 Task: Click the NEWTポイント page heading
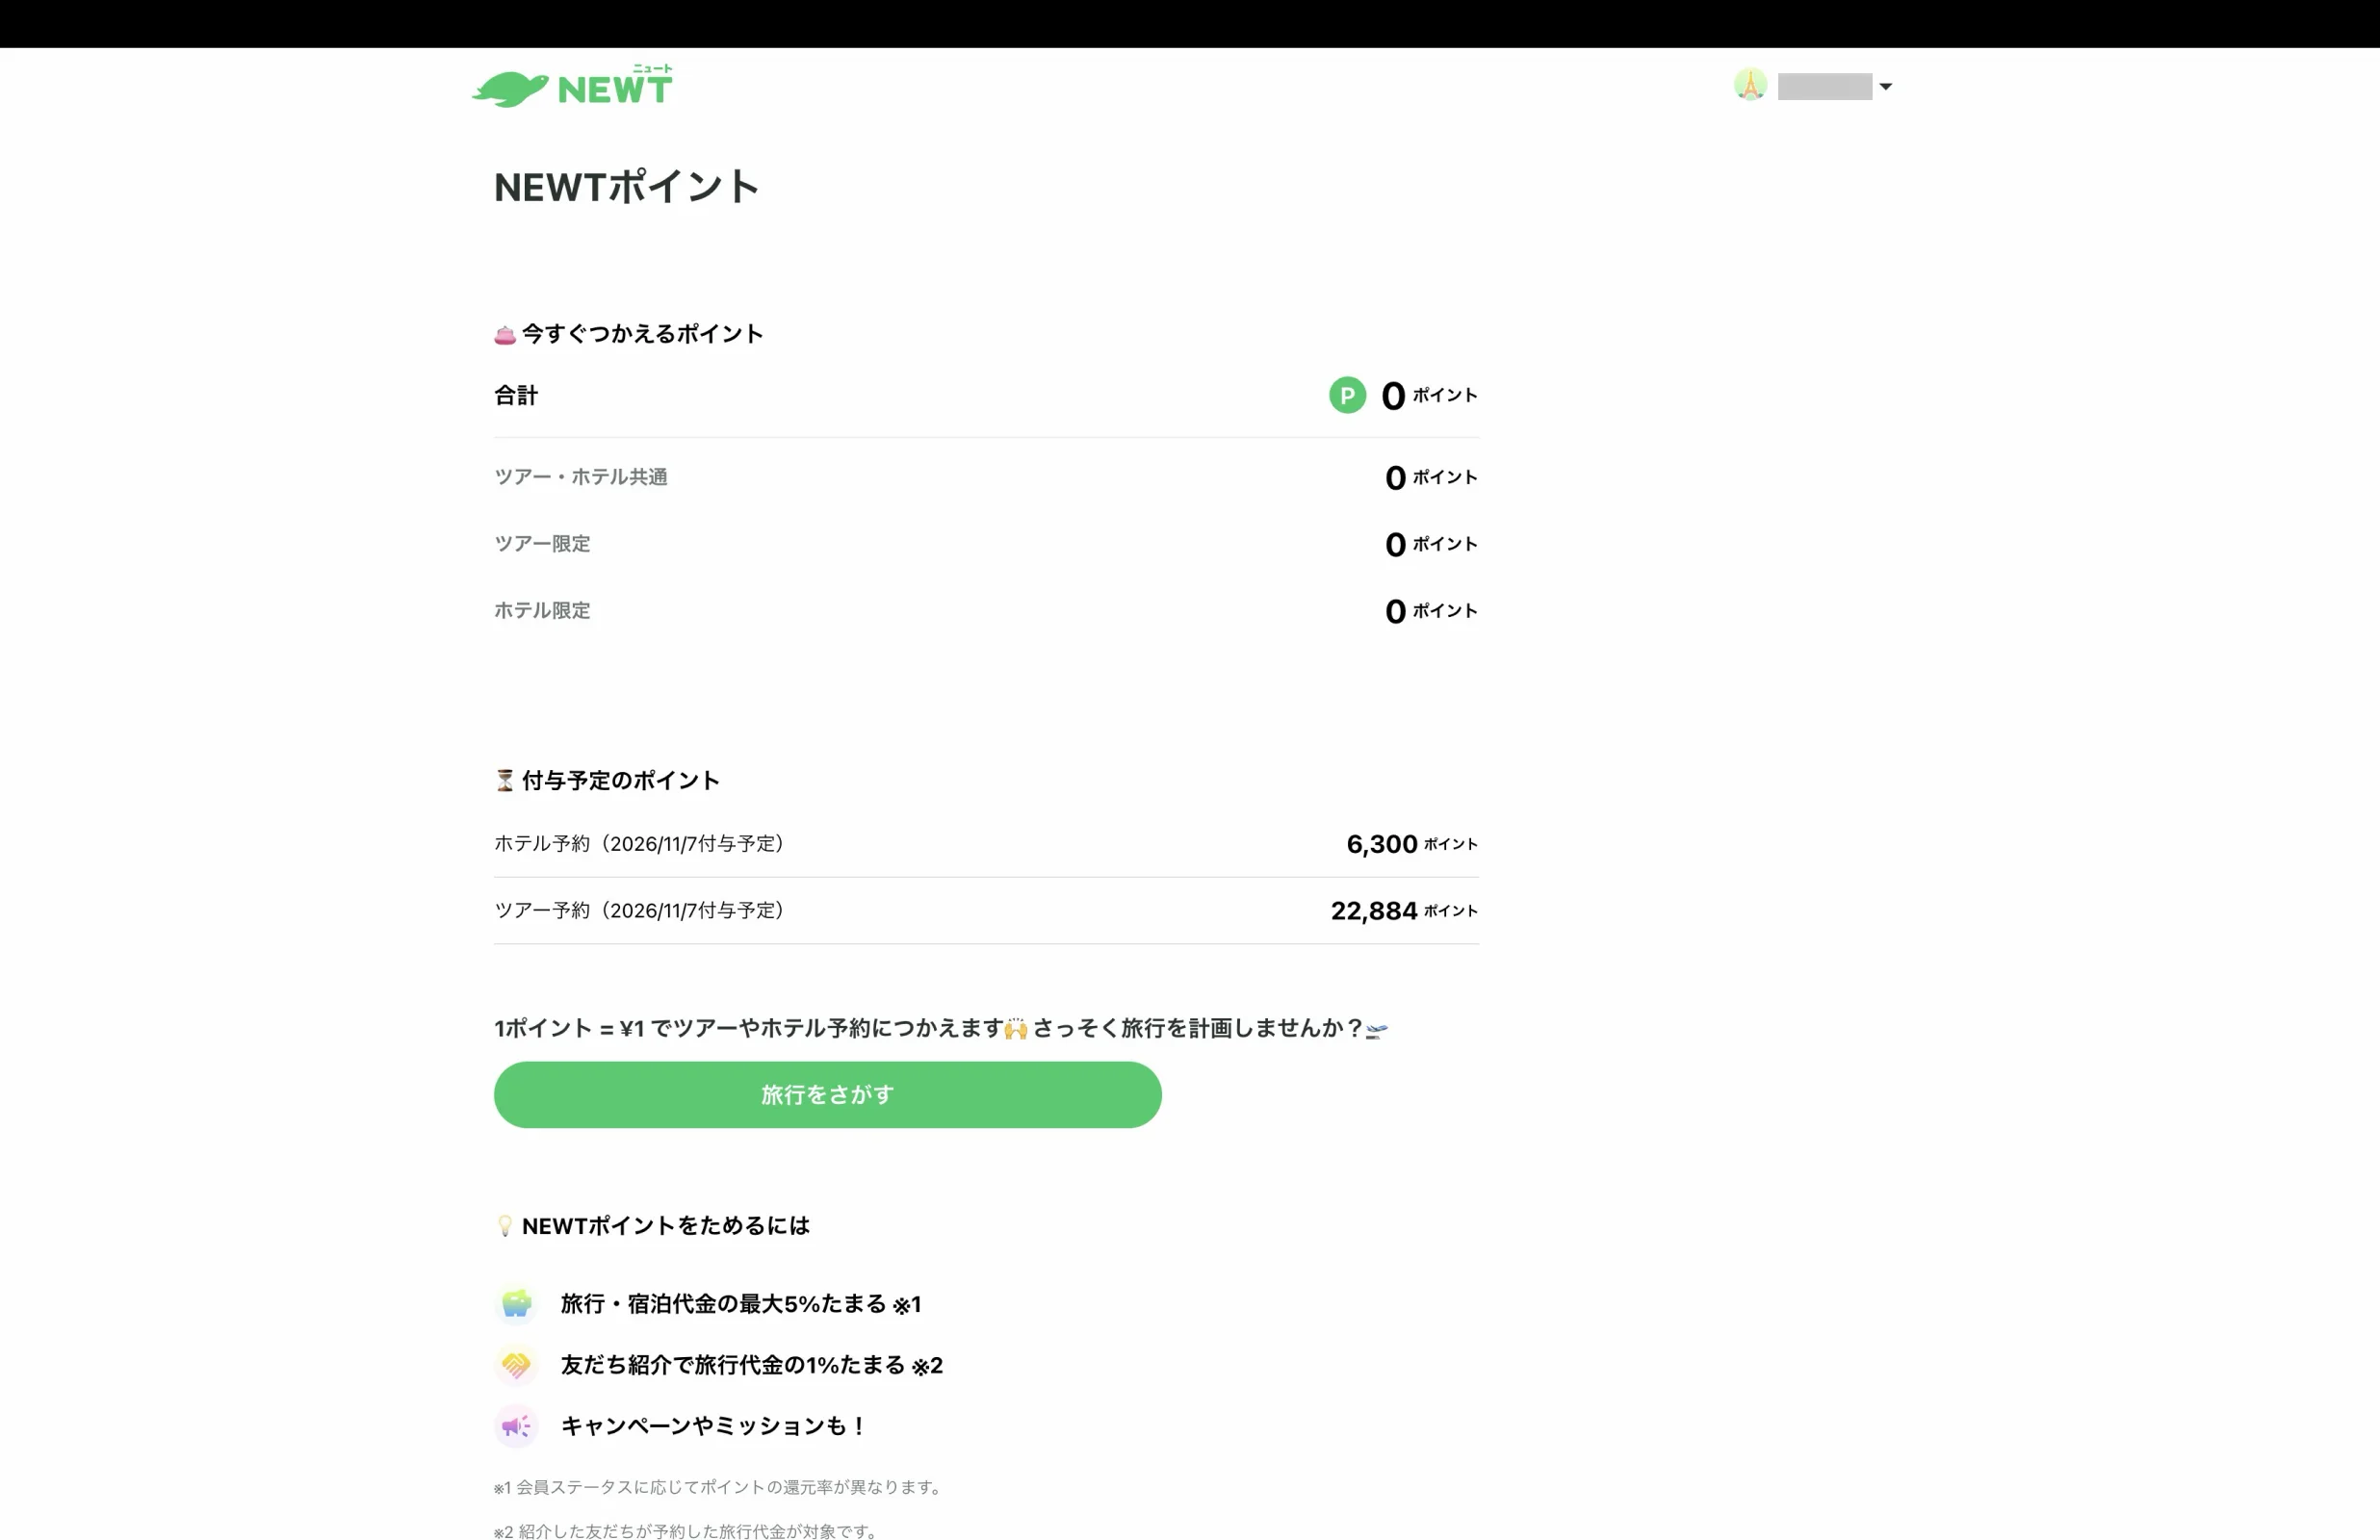[x=627, y=187]
